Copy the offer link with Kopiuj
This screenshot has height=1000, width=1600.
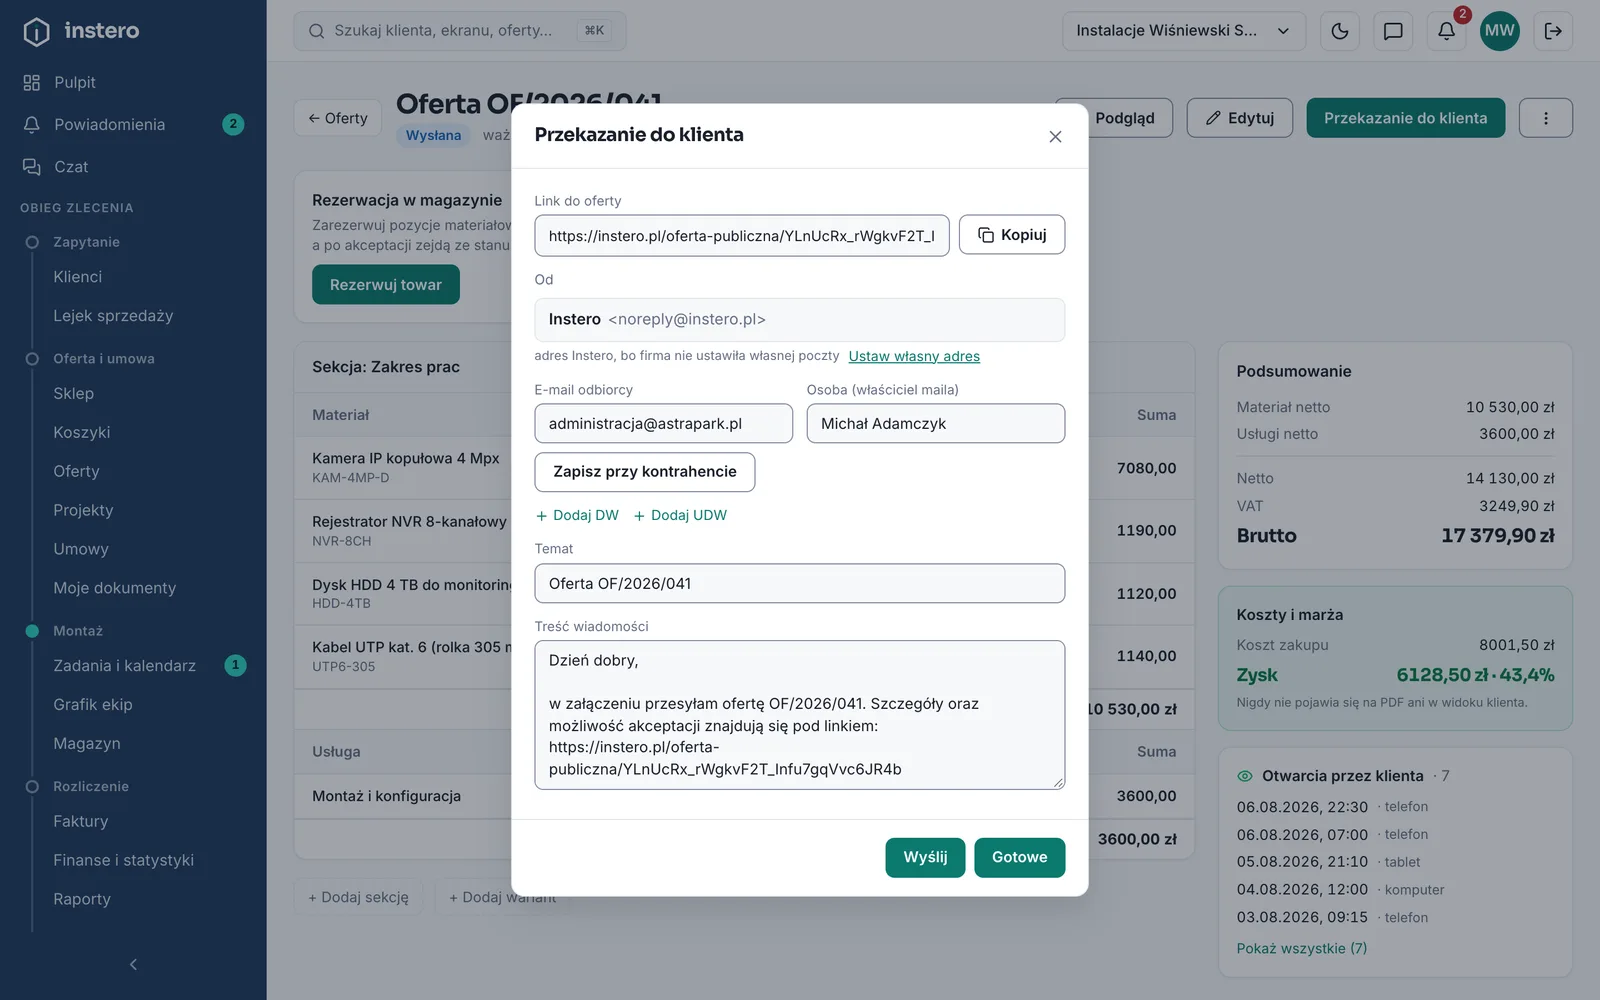click(1012, 235)
